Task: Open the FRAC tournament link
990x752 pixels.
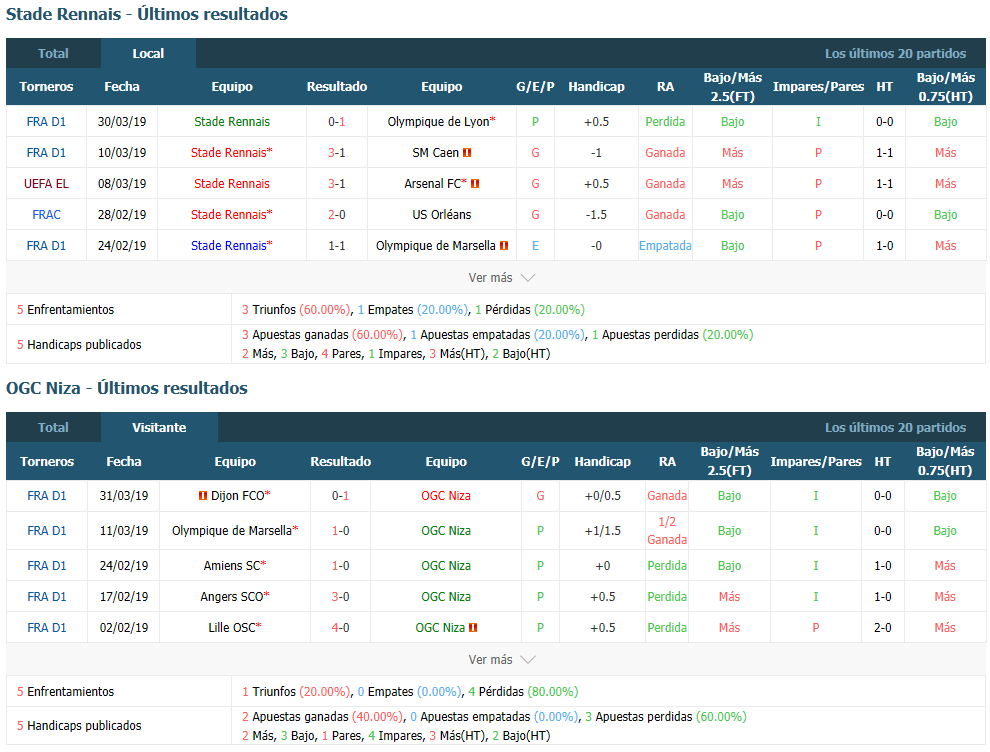Action: 46,215
